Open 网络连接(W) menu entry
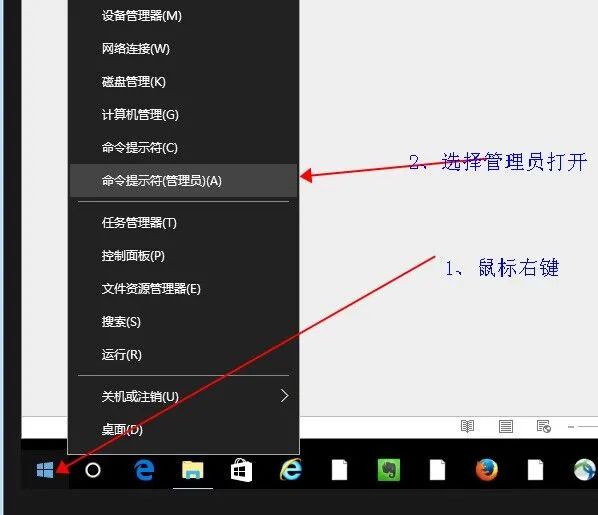598x515 pixels. [183, 49]
